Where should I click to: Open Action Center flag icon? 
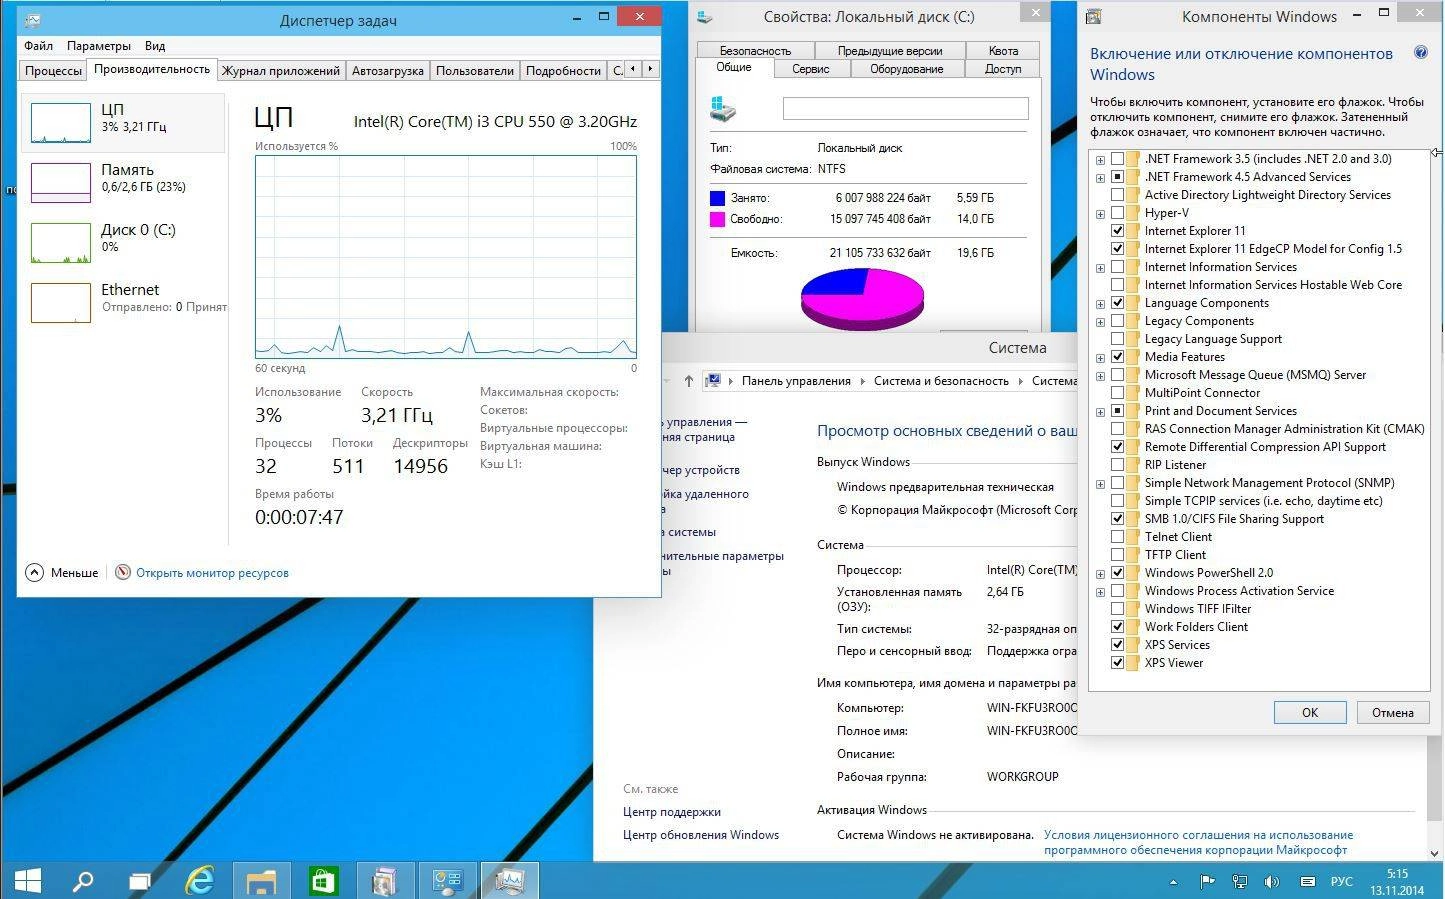(1208, 881)
